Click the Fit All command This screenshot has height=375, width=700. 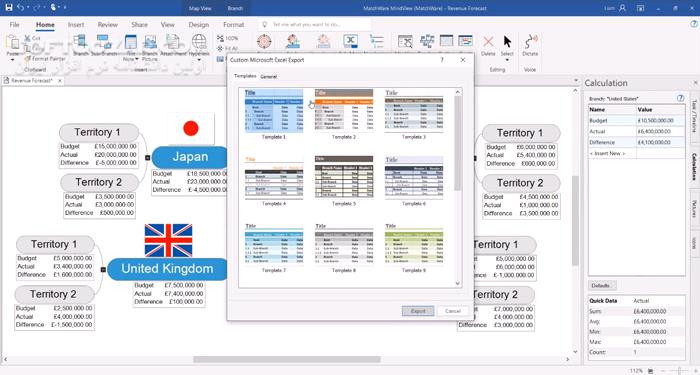click(x=228, y=48)
